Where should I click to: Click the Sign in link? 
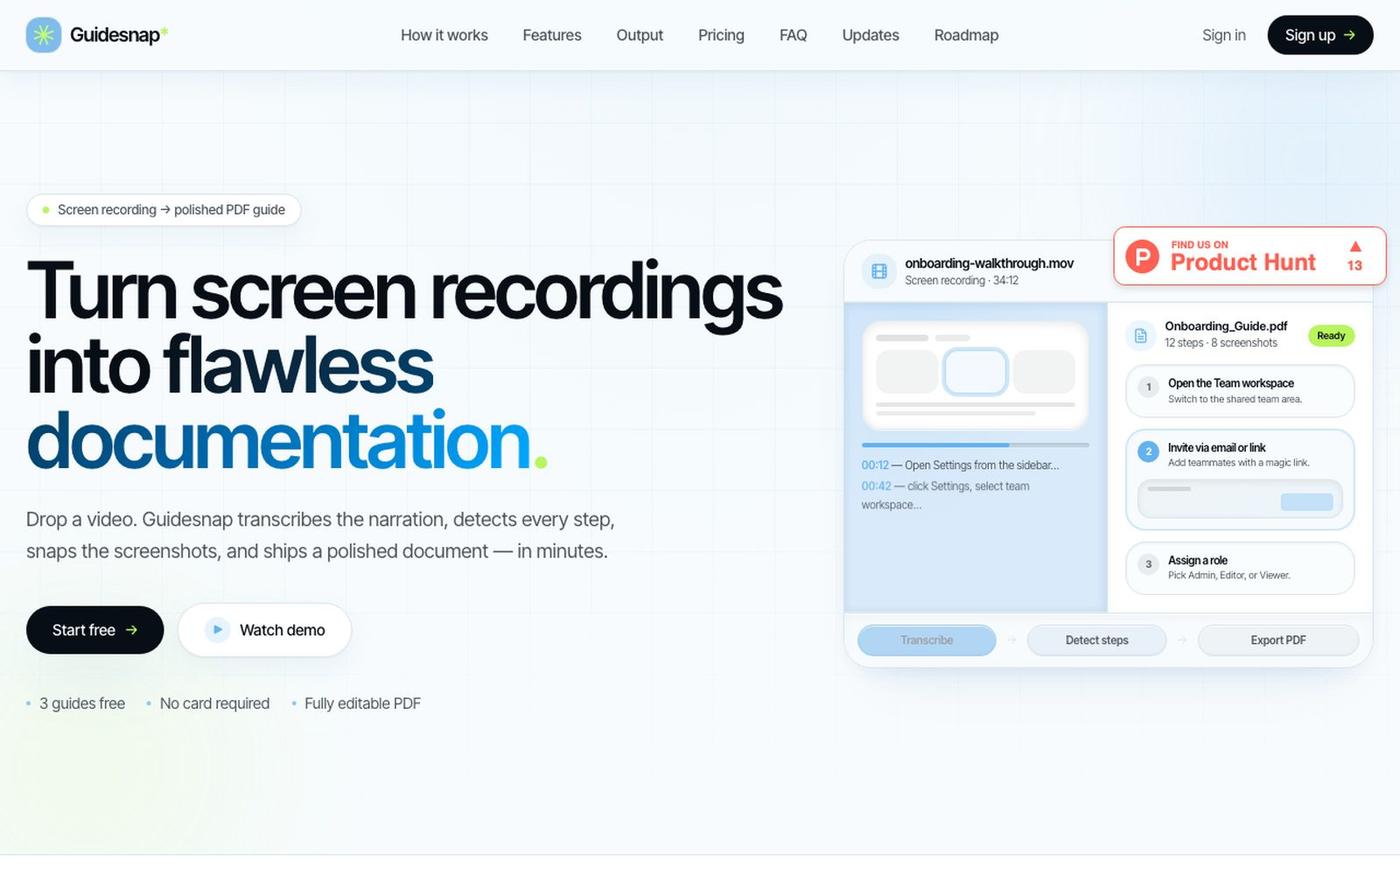pos(1224,35)
